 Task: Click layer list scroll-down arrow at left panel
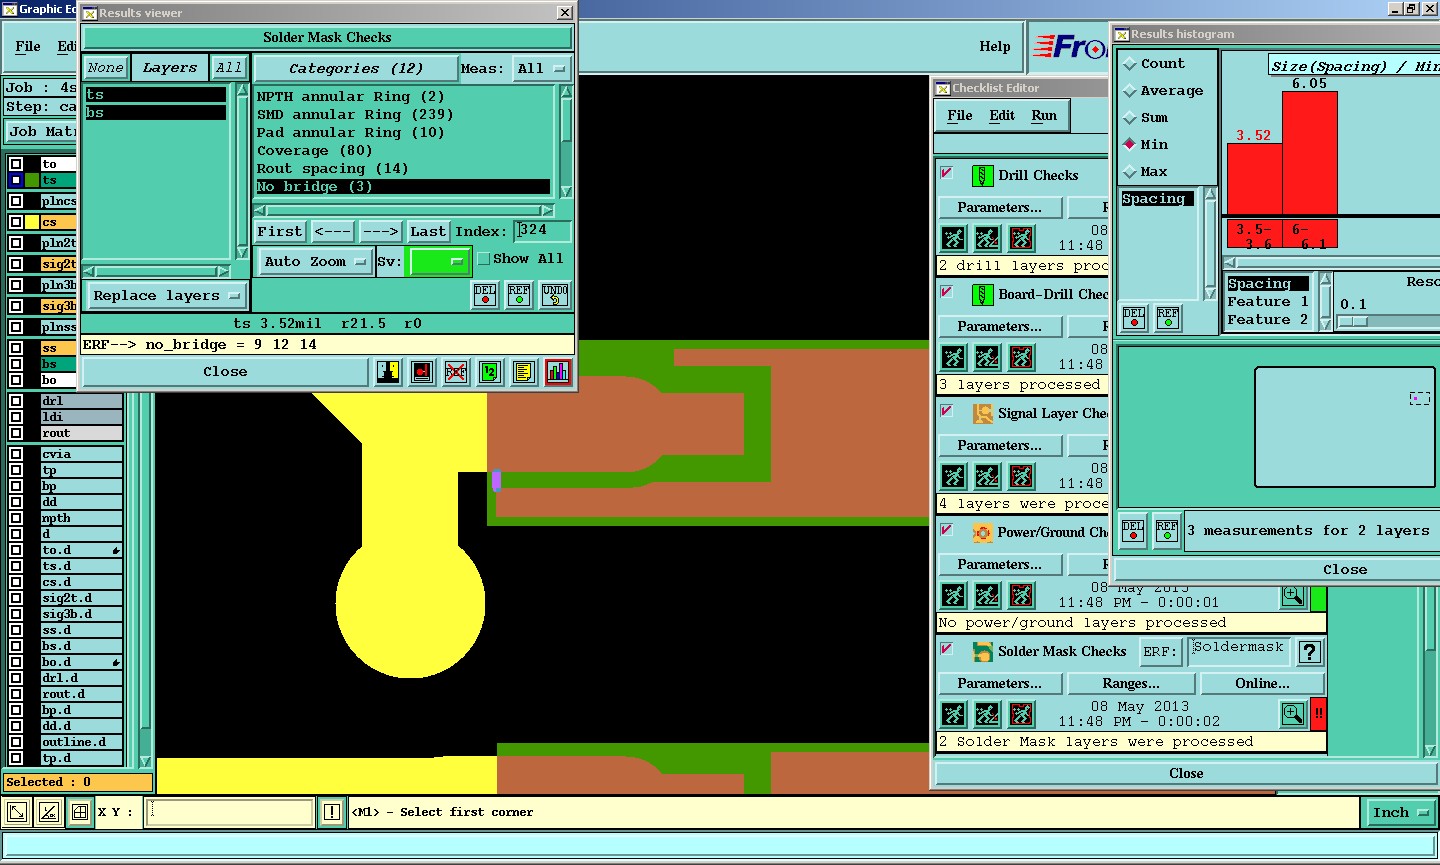tap(145, 762)
